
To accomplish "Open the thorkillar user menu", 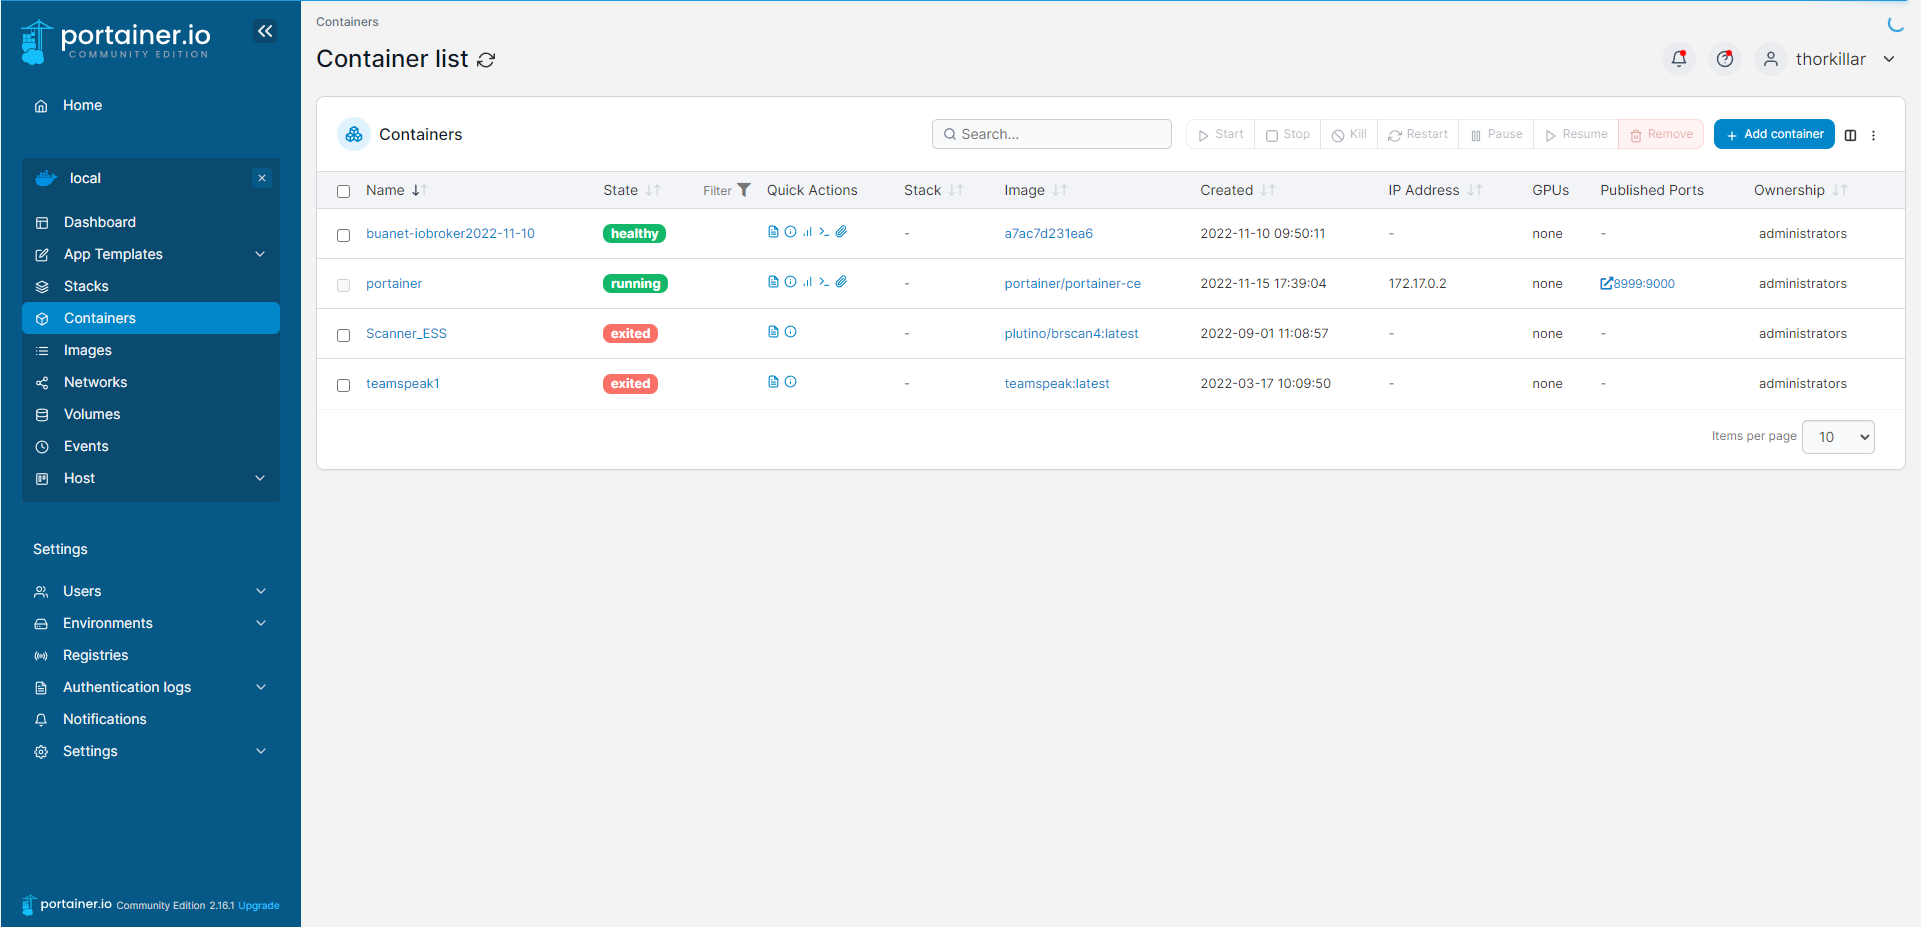I will pyautogui.click(x=1830, y=59).
